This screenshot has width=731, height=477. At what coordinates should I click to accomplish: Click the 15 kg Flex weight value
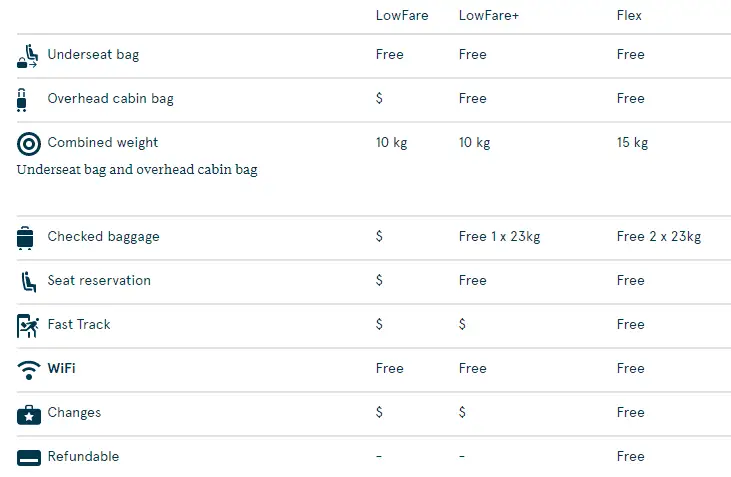(632, 142)
